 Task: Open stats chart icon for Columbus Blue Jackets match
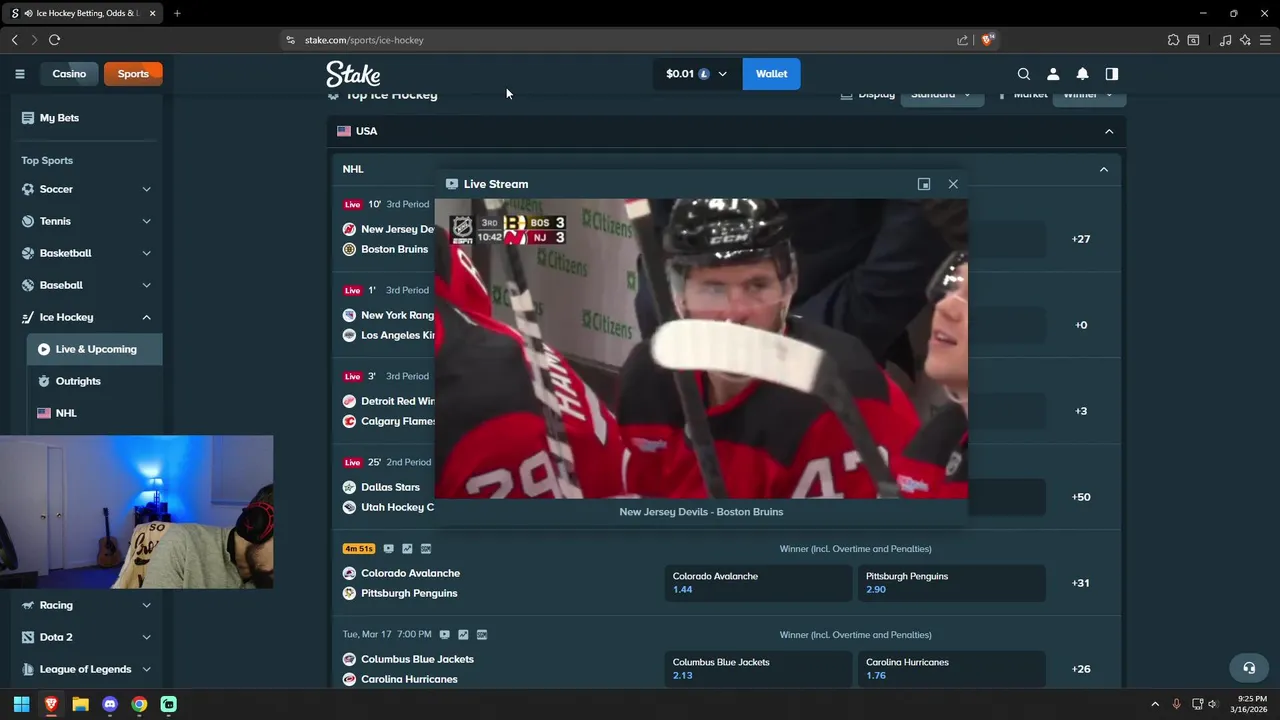click(463, 635)
